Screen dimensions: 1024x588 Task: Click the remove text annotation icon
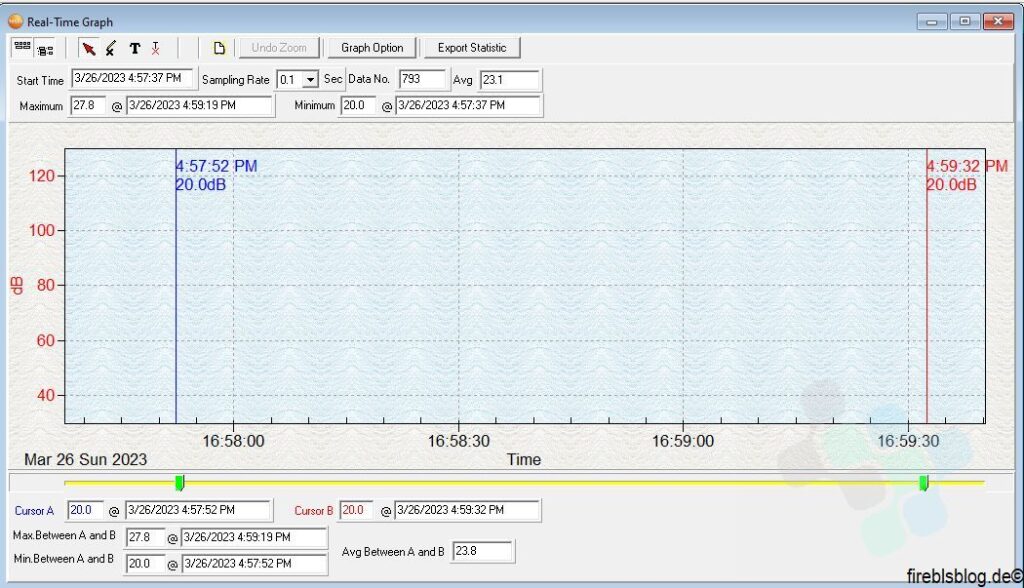point(155,48)
